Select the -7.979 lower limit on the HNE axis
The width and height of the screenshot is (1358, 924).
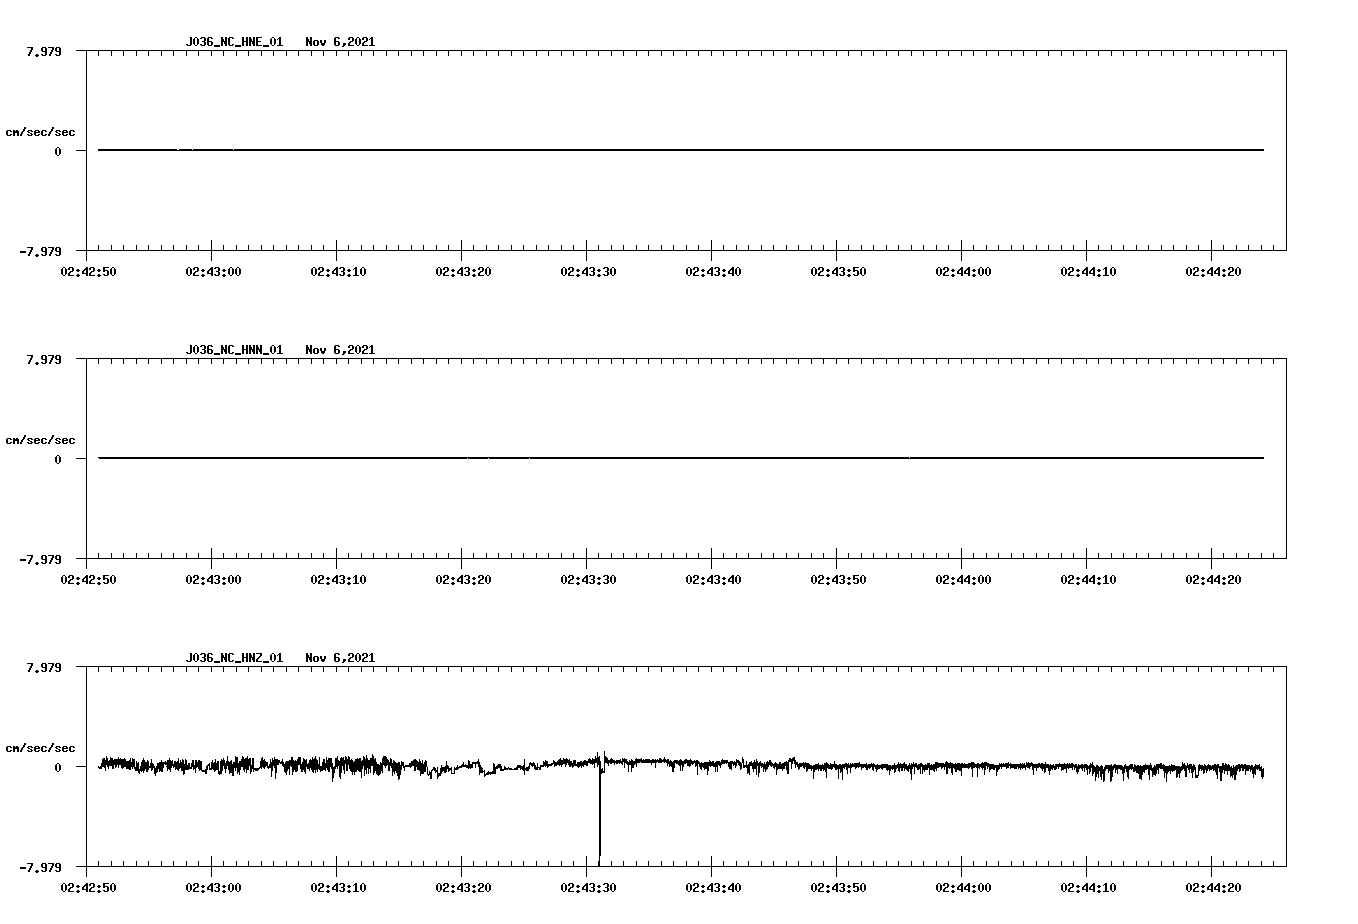click(40, 251)
